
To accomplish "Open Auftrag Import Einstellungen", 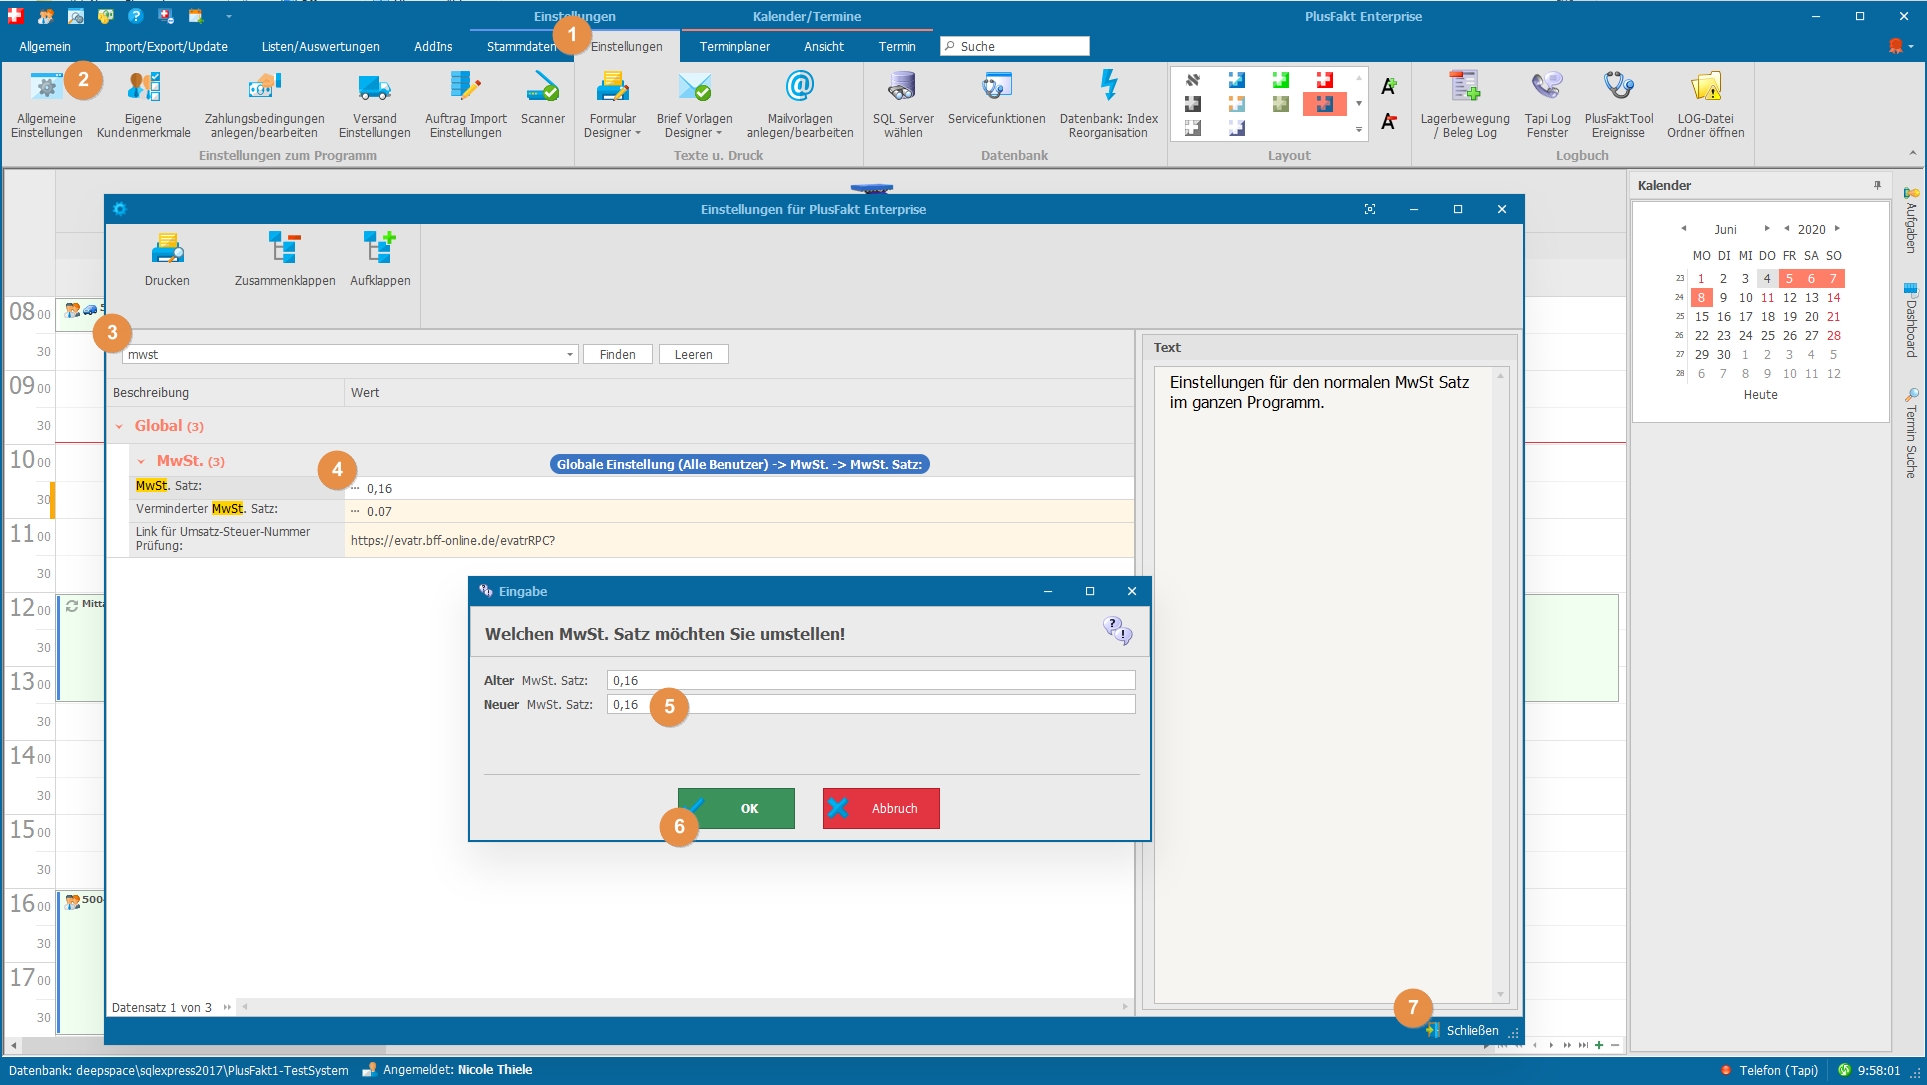I will (465, 105).
